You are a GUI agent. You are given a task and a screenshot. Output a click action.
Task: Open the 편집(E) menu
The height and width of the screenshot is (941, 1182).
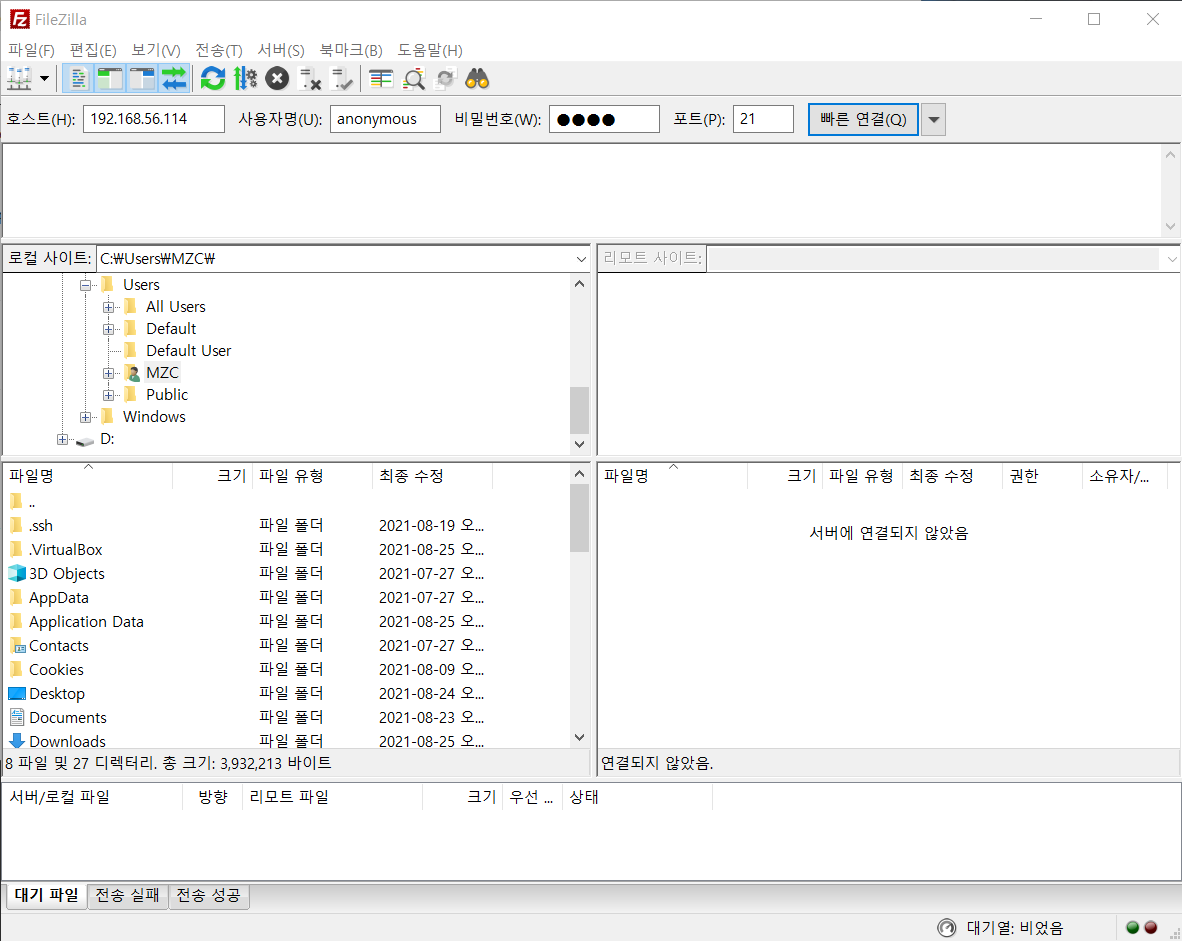[x=93, y=50]
